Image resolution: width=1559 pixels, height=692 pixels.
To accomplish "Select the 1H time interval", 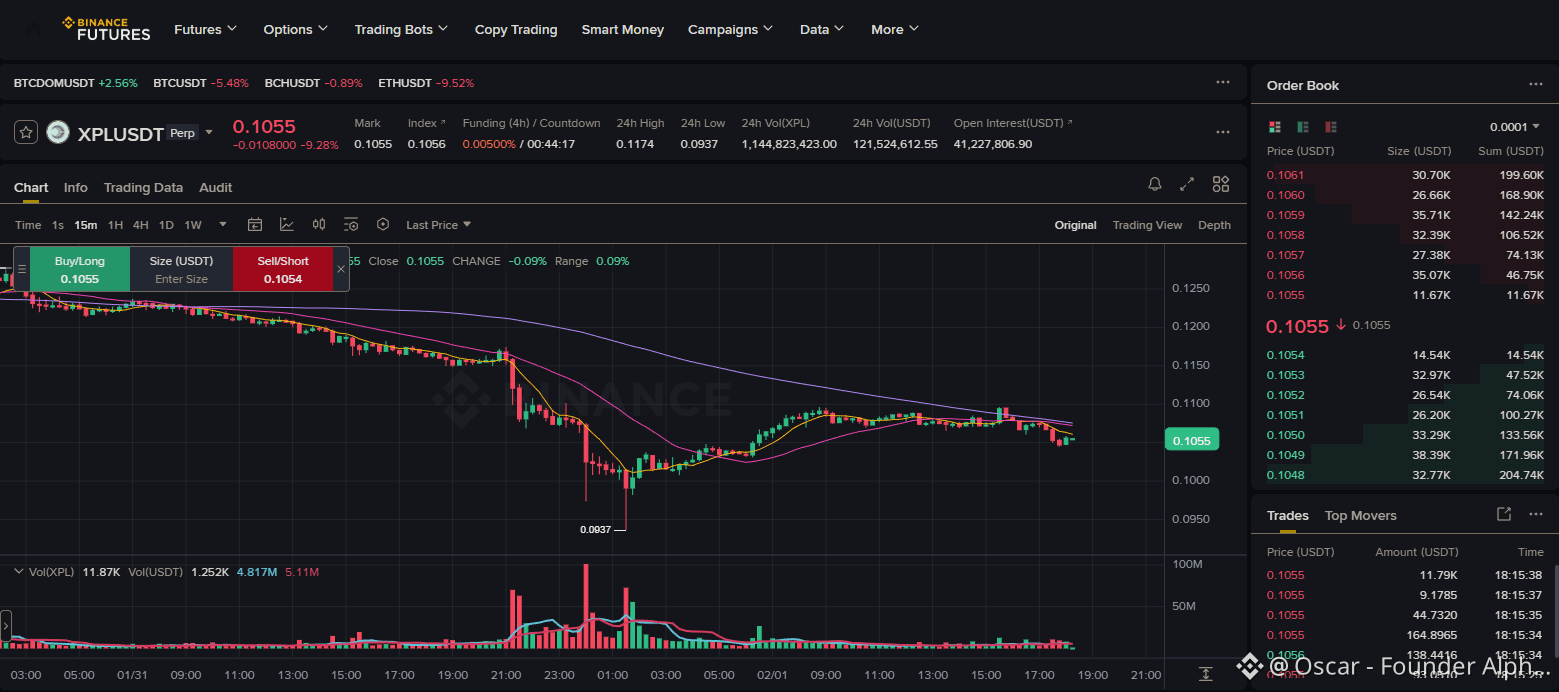I will (116, 225).
